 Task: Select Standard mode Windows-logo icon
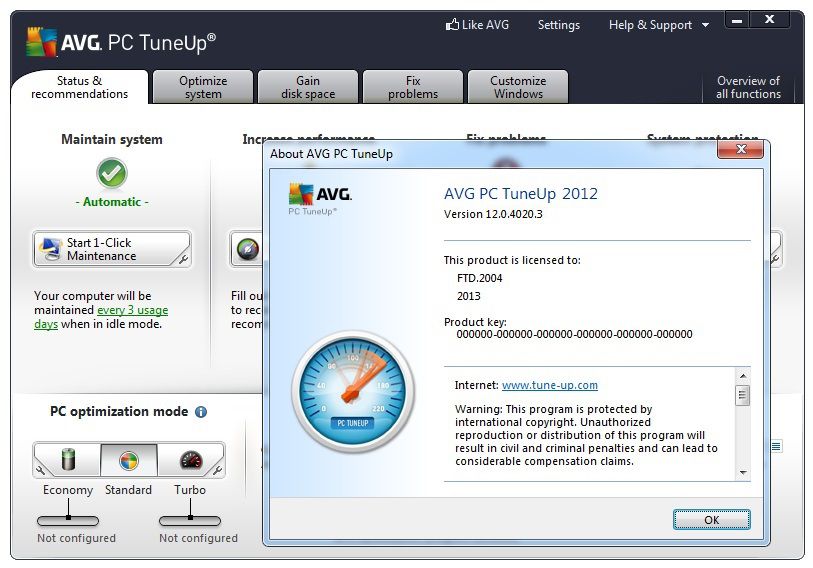point(129,460)
